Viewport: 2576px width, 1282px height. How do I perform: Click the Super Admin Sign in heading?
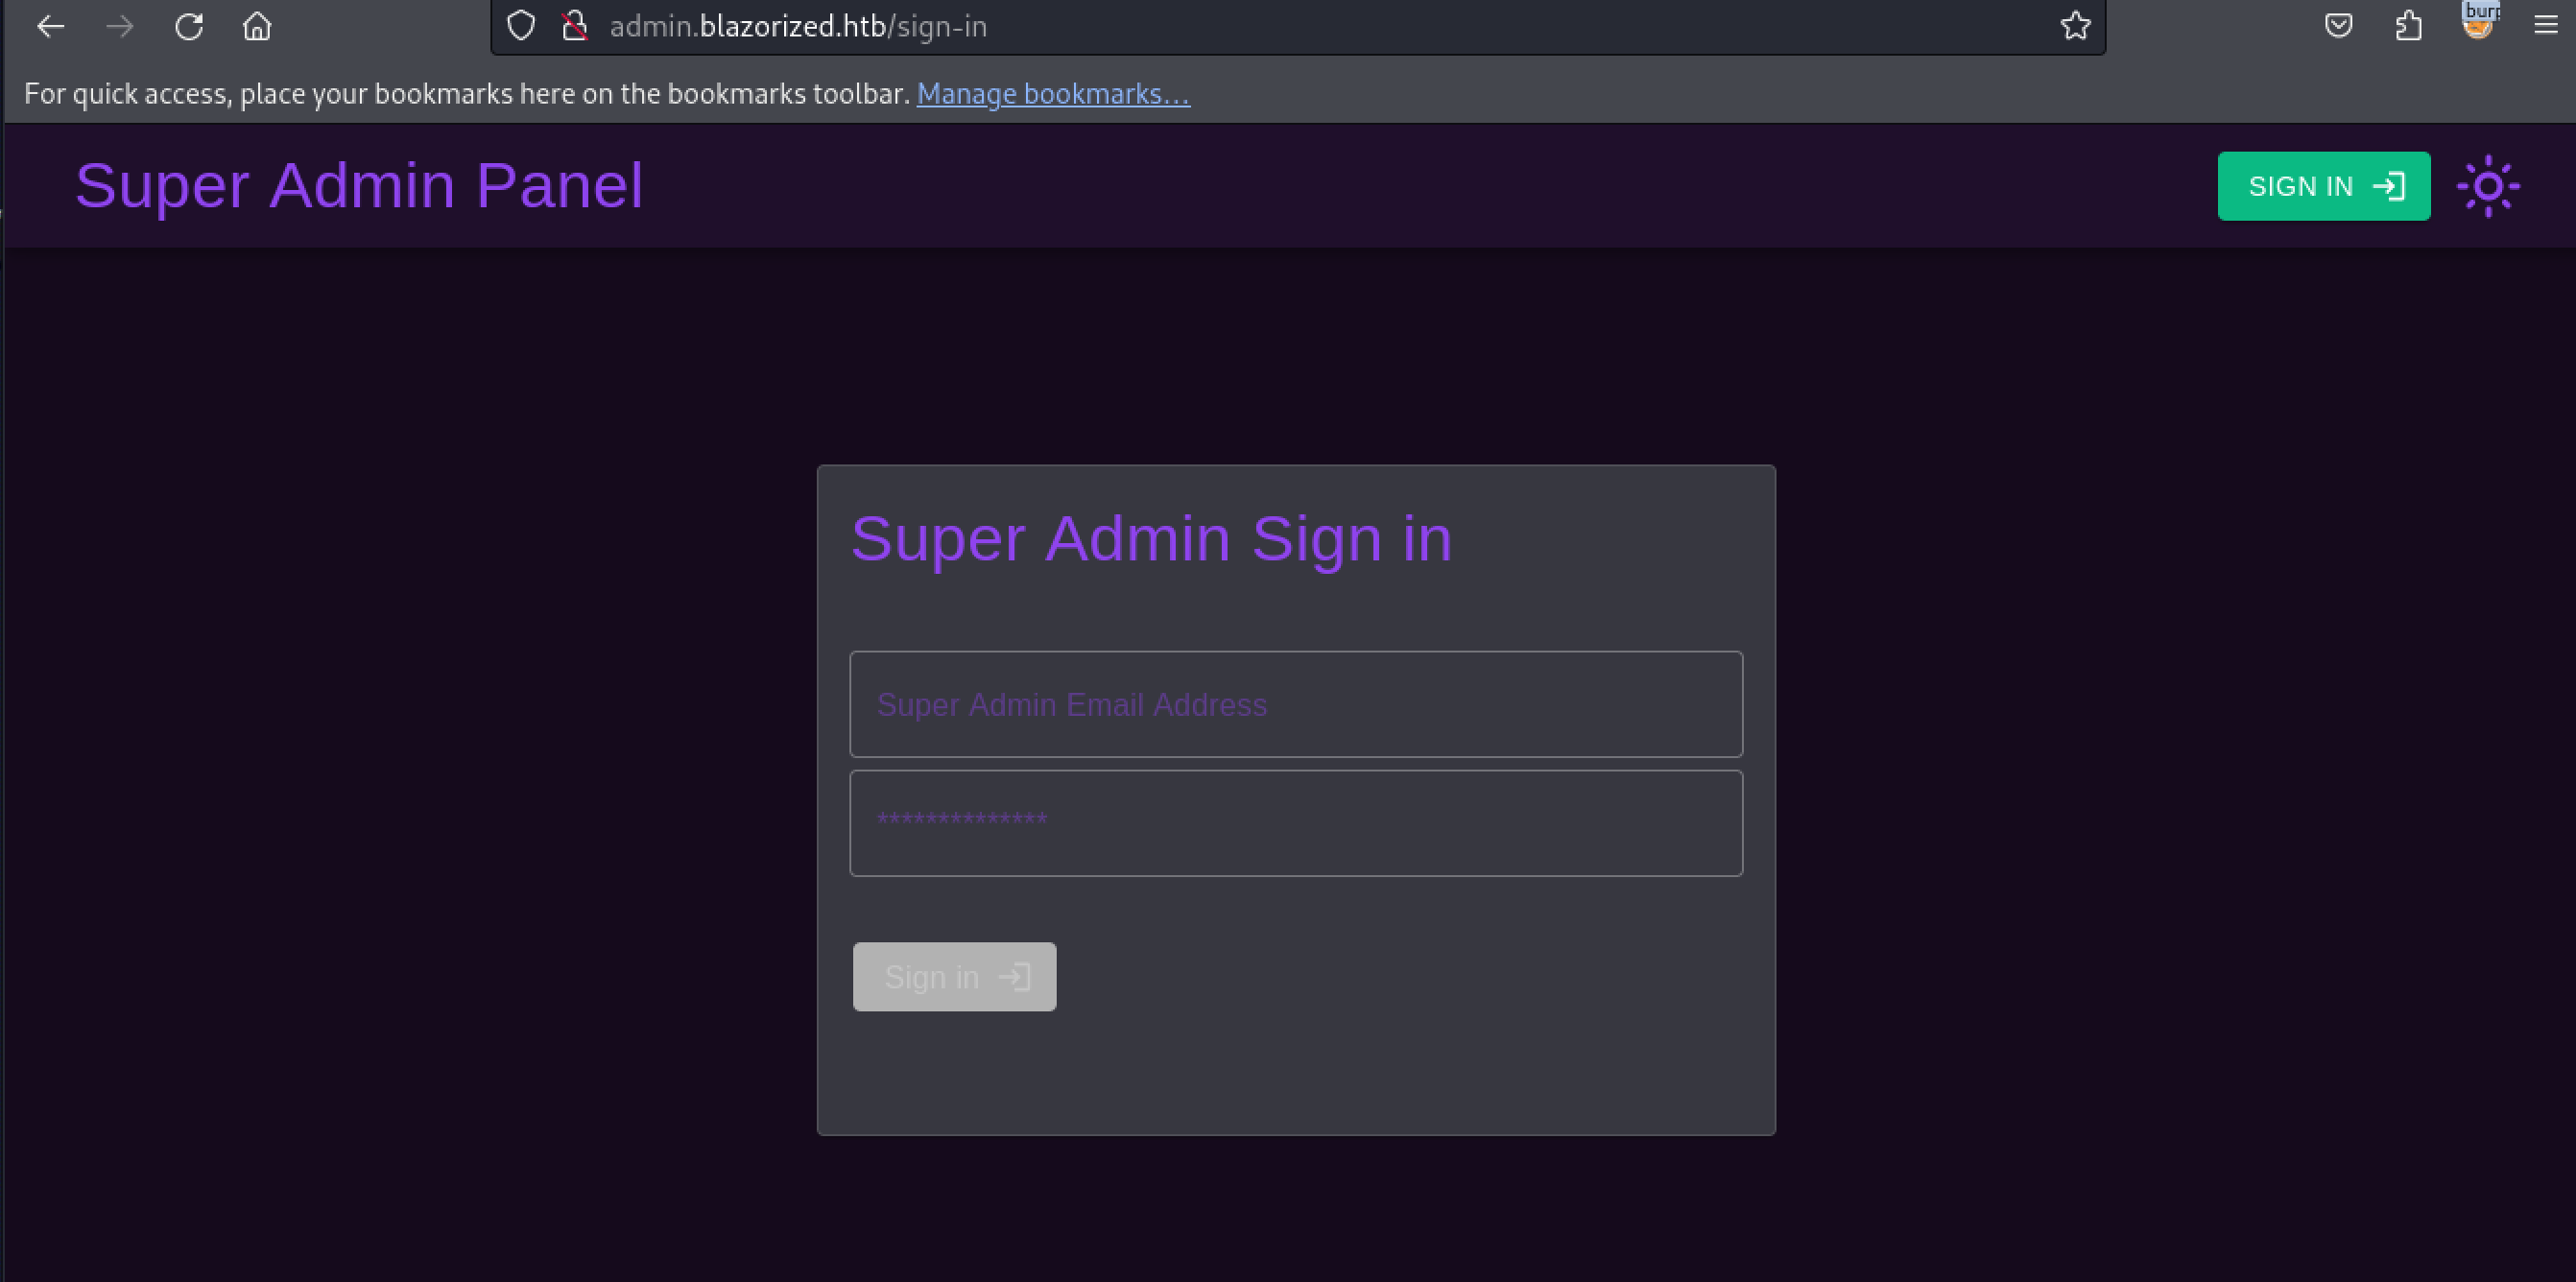[x=1150, y=538]
